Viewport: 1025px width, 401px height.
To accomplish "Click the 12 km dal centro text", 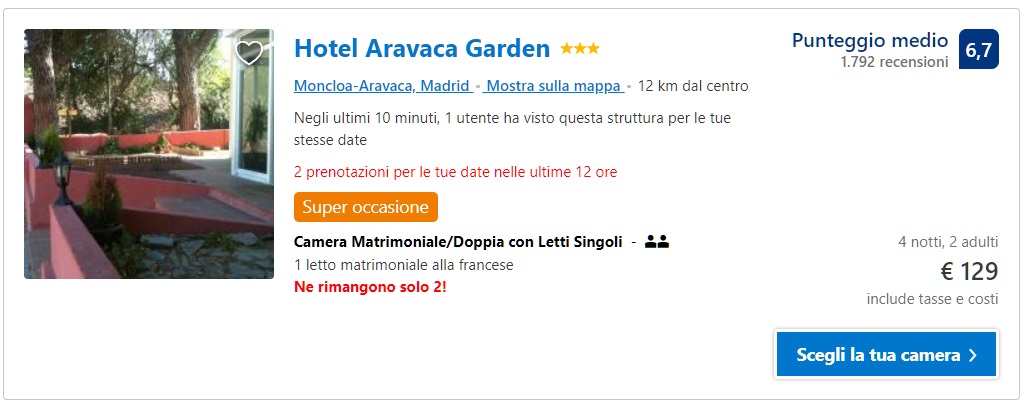I will pyautogui.click(x=693, y=86).
